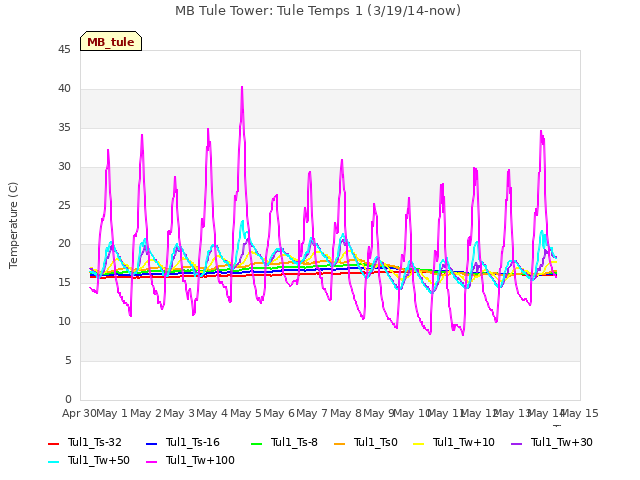Click the yellow Tul1_Tw+10 legend swatch
Viewport: 640px width, 480px height.
click(x=418, y=443)
